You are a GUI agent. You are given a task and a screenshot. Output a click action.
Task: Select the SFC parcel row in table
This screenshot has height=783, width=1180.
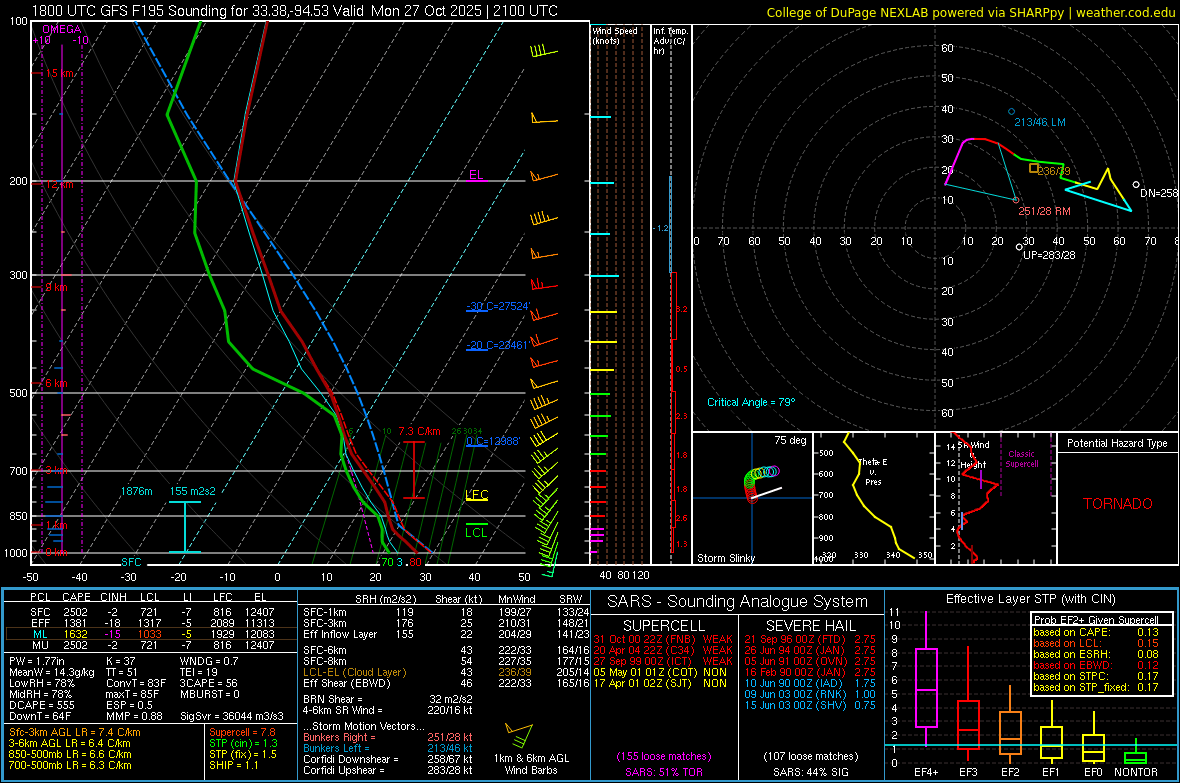point(151,612)
